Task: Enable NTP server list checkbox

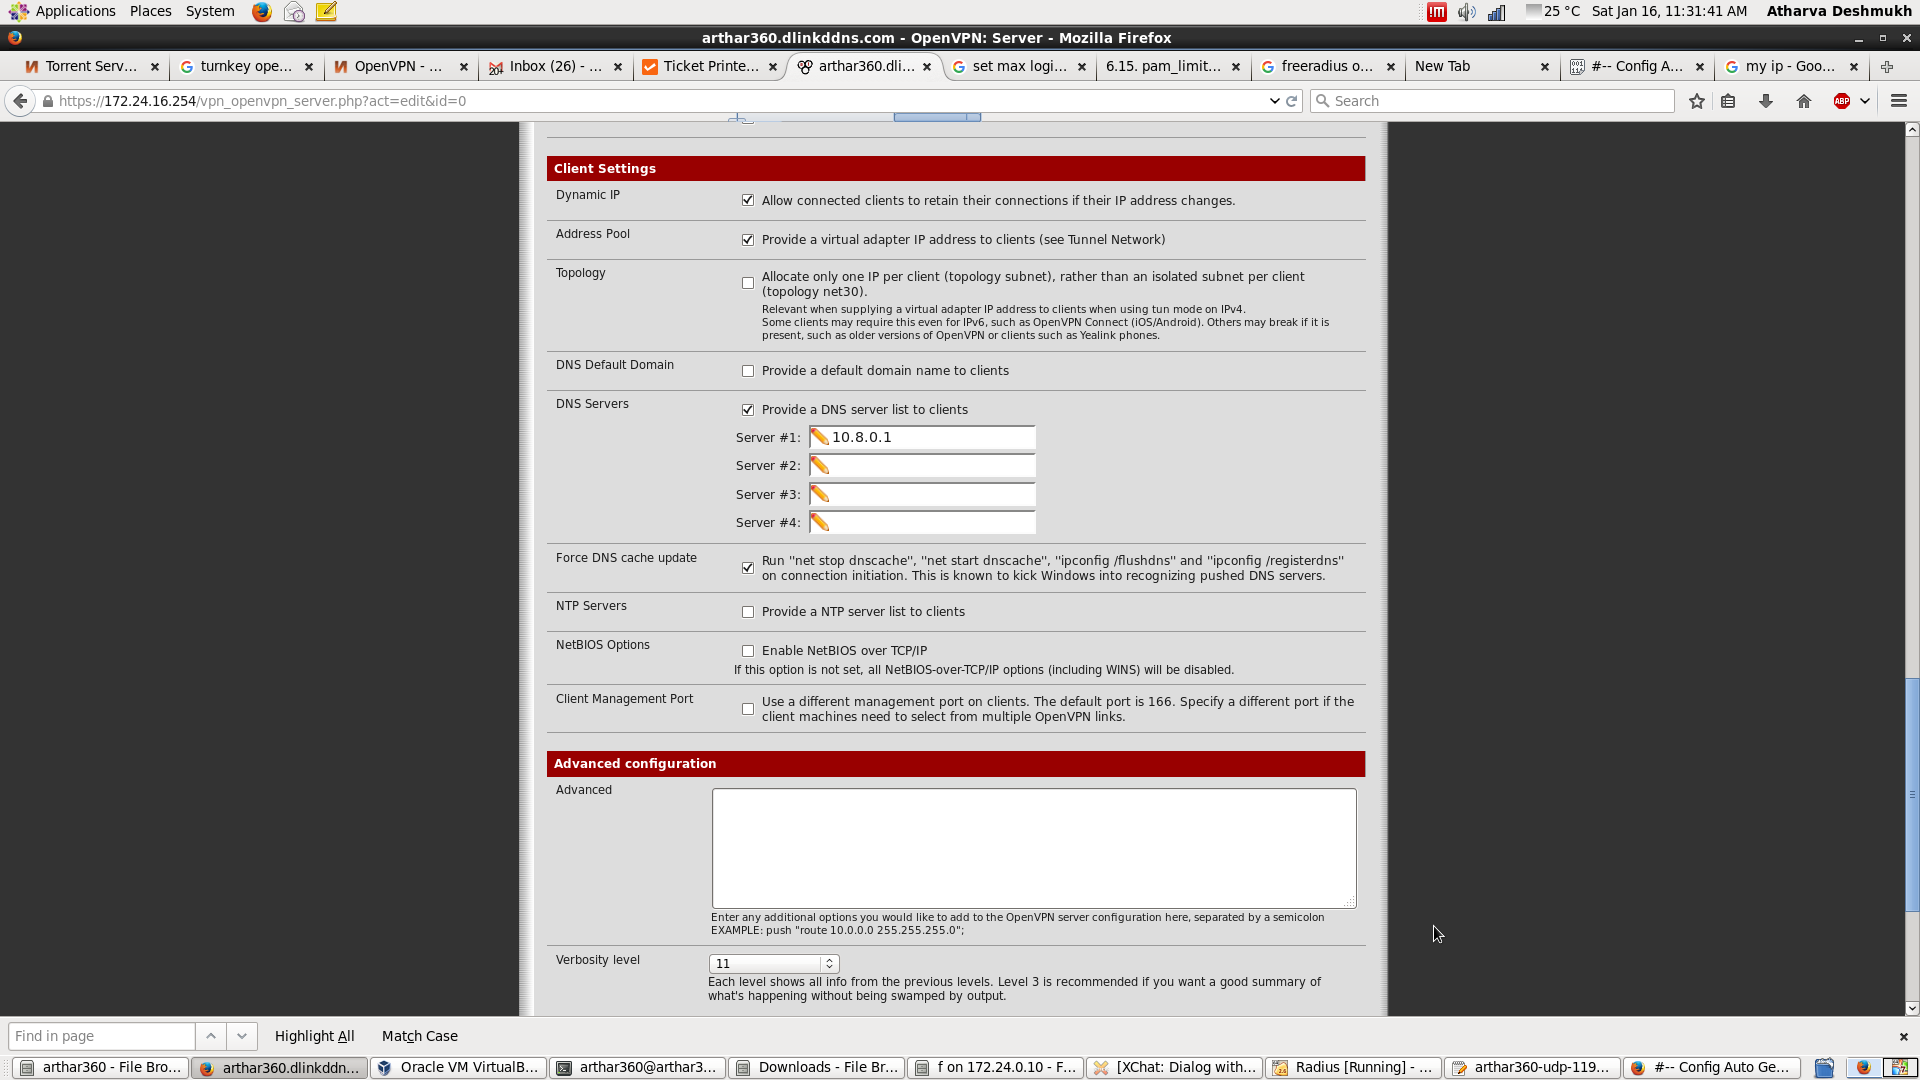Action: coord(748,612)
